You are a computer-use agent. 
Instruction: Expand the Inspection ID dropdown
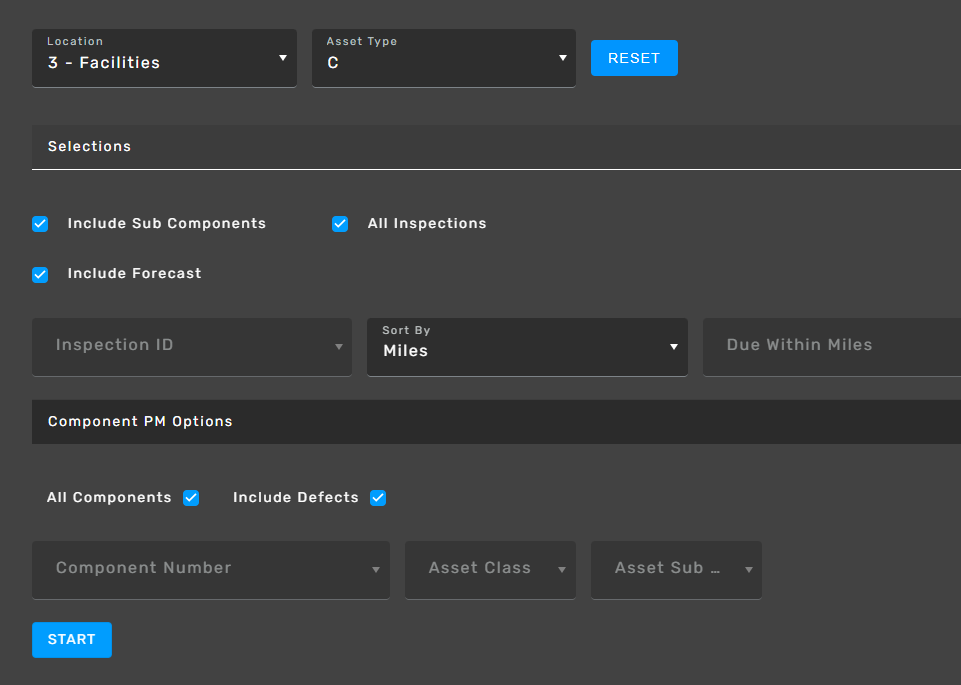tap(191, 346)
